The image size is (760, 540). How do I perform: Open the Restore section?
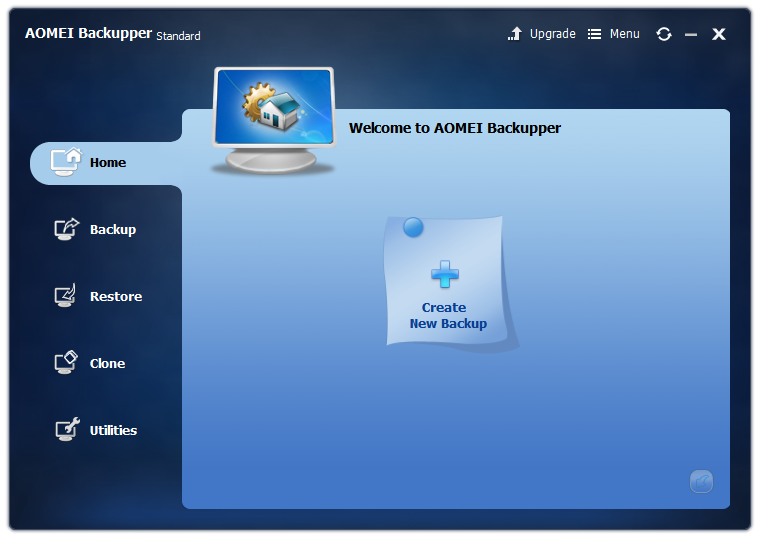pyautogui.click(x=98, y=296)
